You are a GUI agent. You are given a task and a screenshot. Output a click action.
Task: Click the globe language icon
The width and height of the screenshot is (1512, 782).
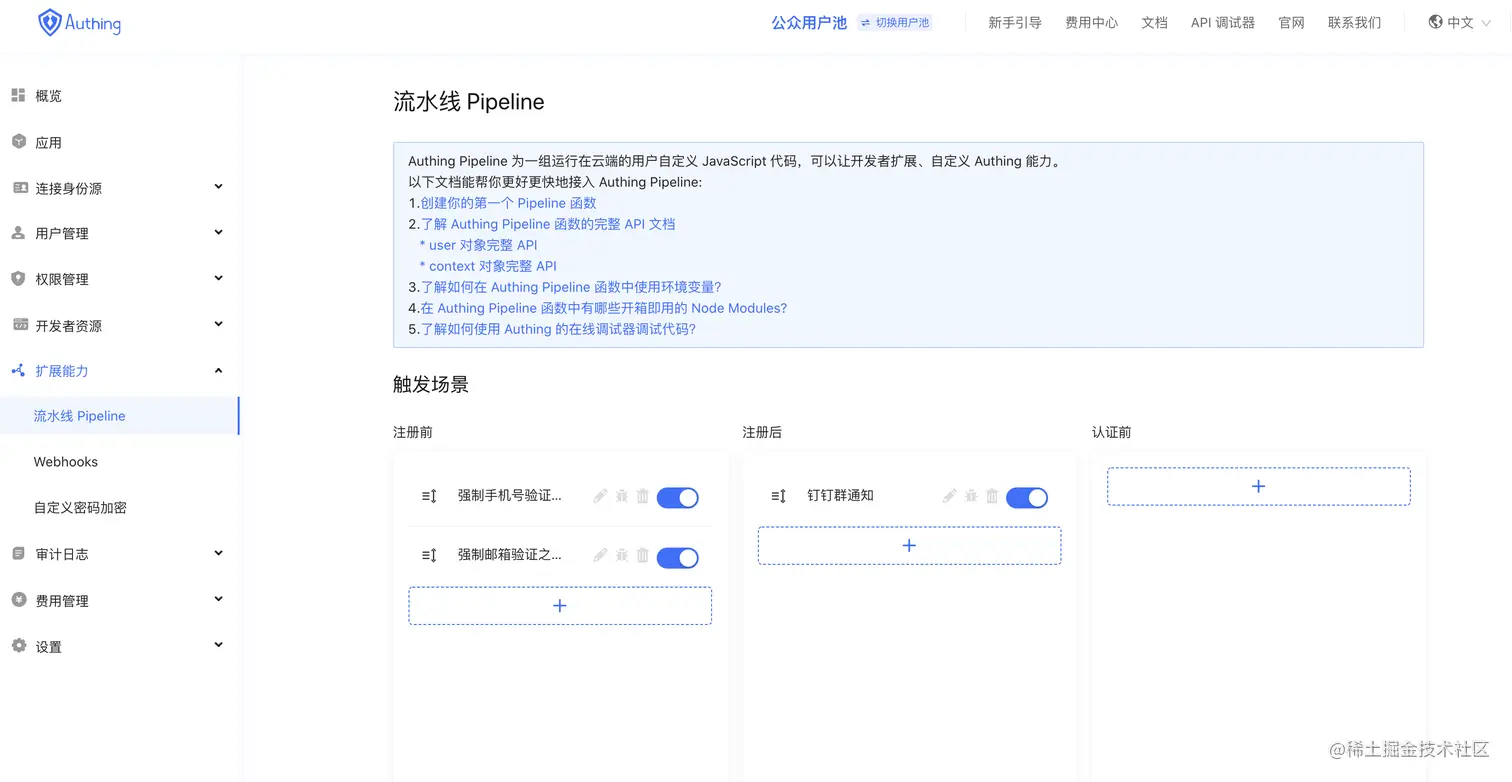point(1436,22)
